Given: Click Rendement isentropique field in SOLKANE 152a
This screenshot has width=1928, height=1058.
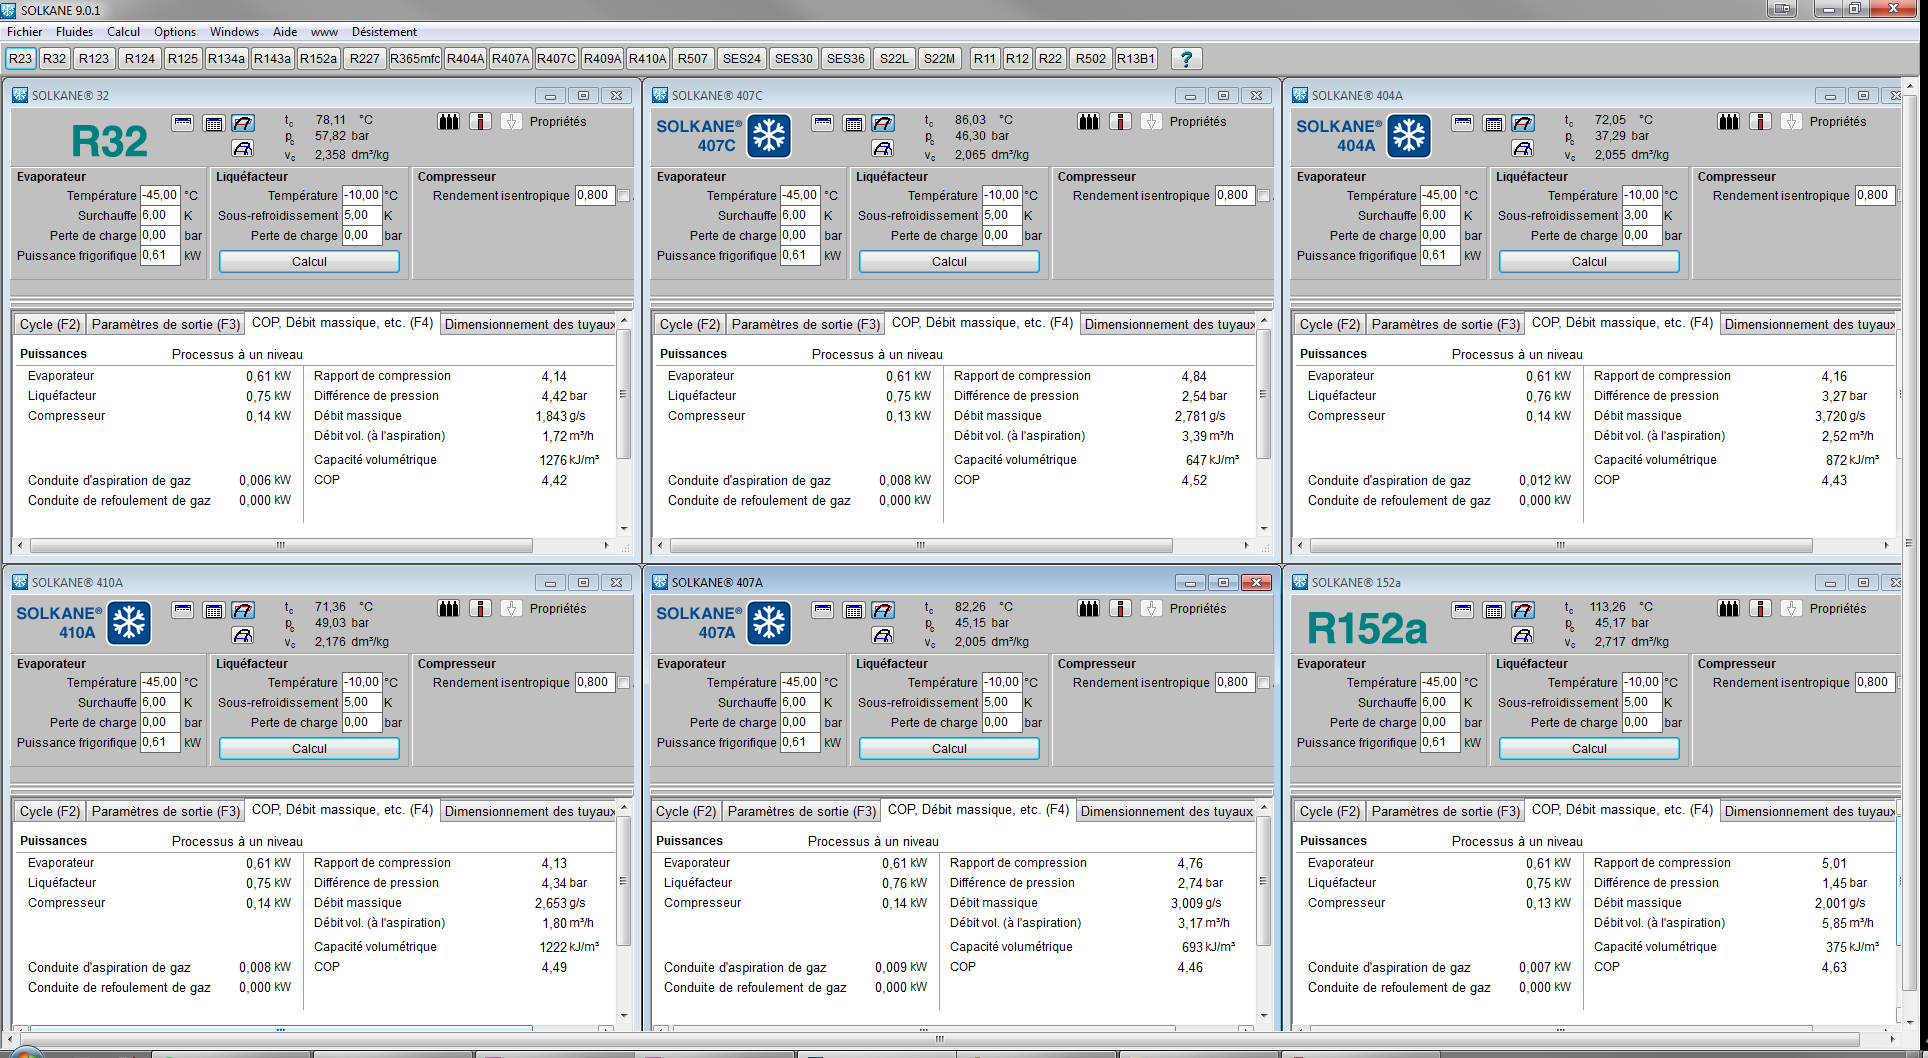Looking at the screenshot, I should pyautogui.click(x=1874, y=683).
